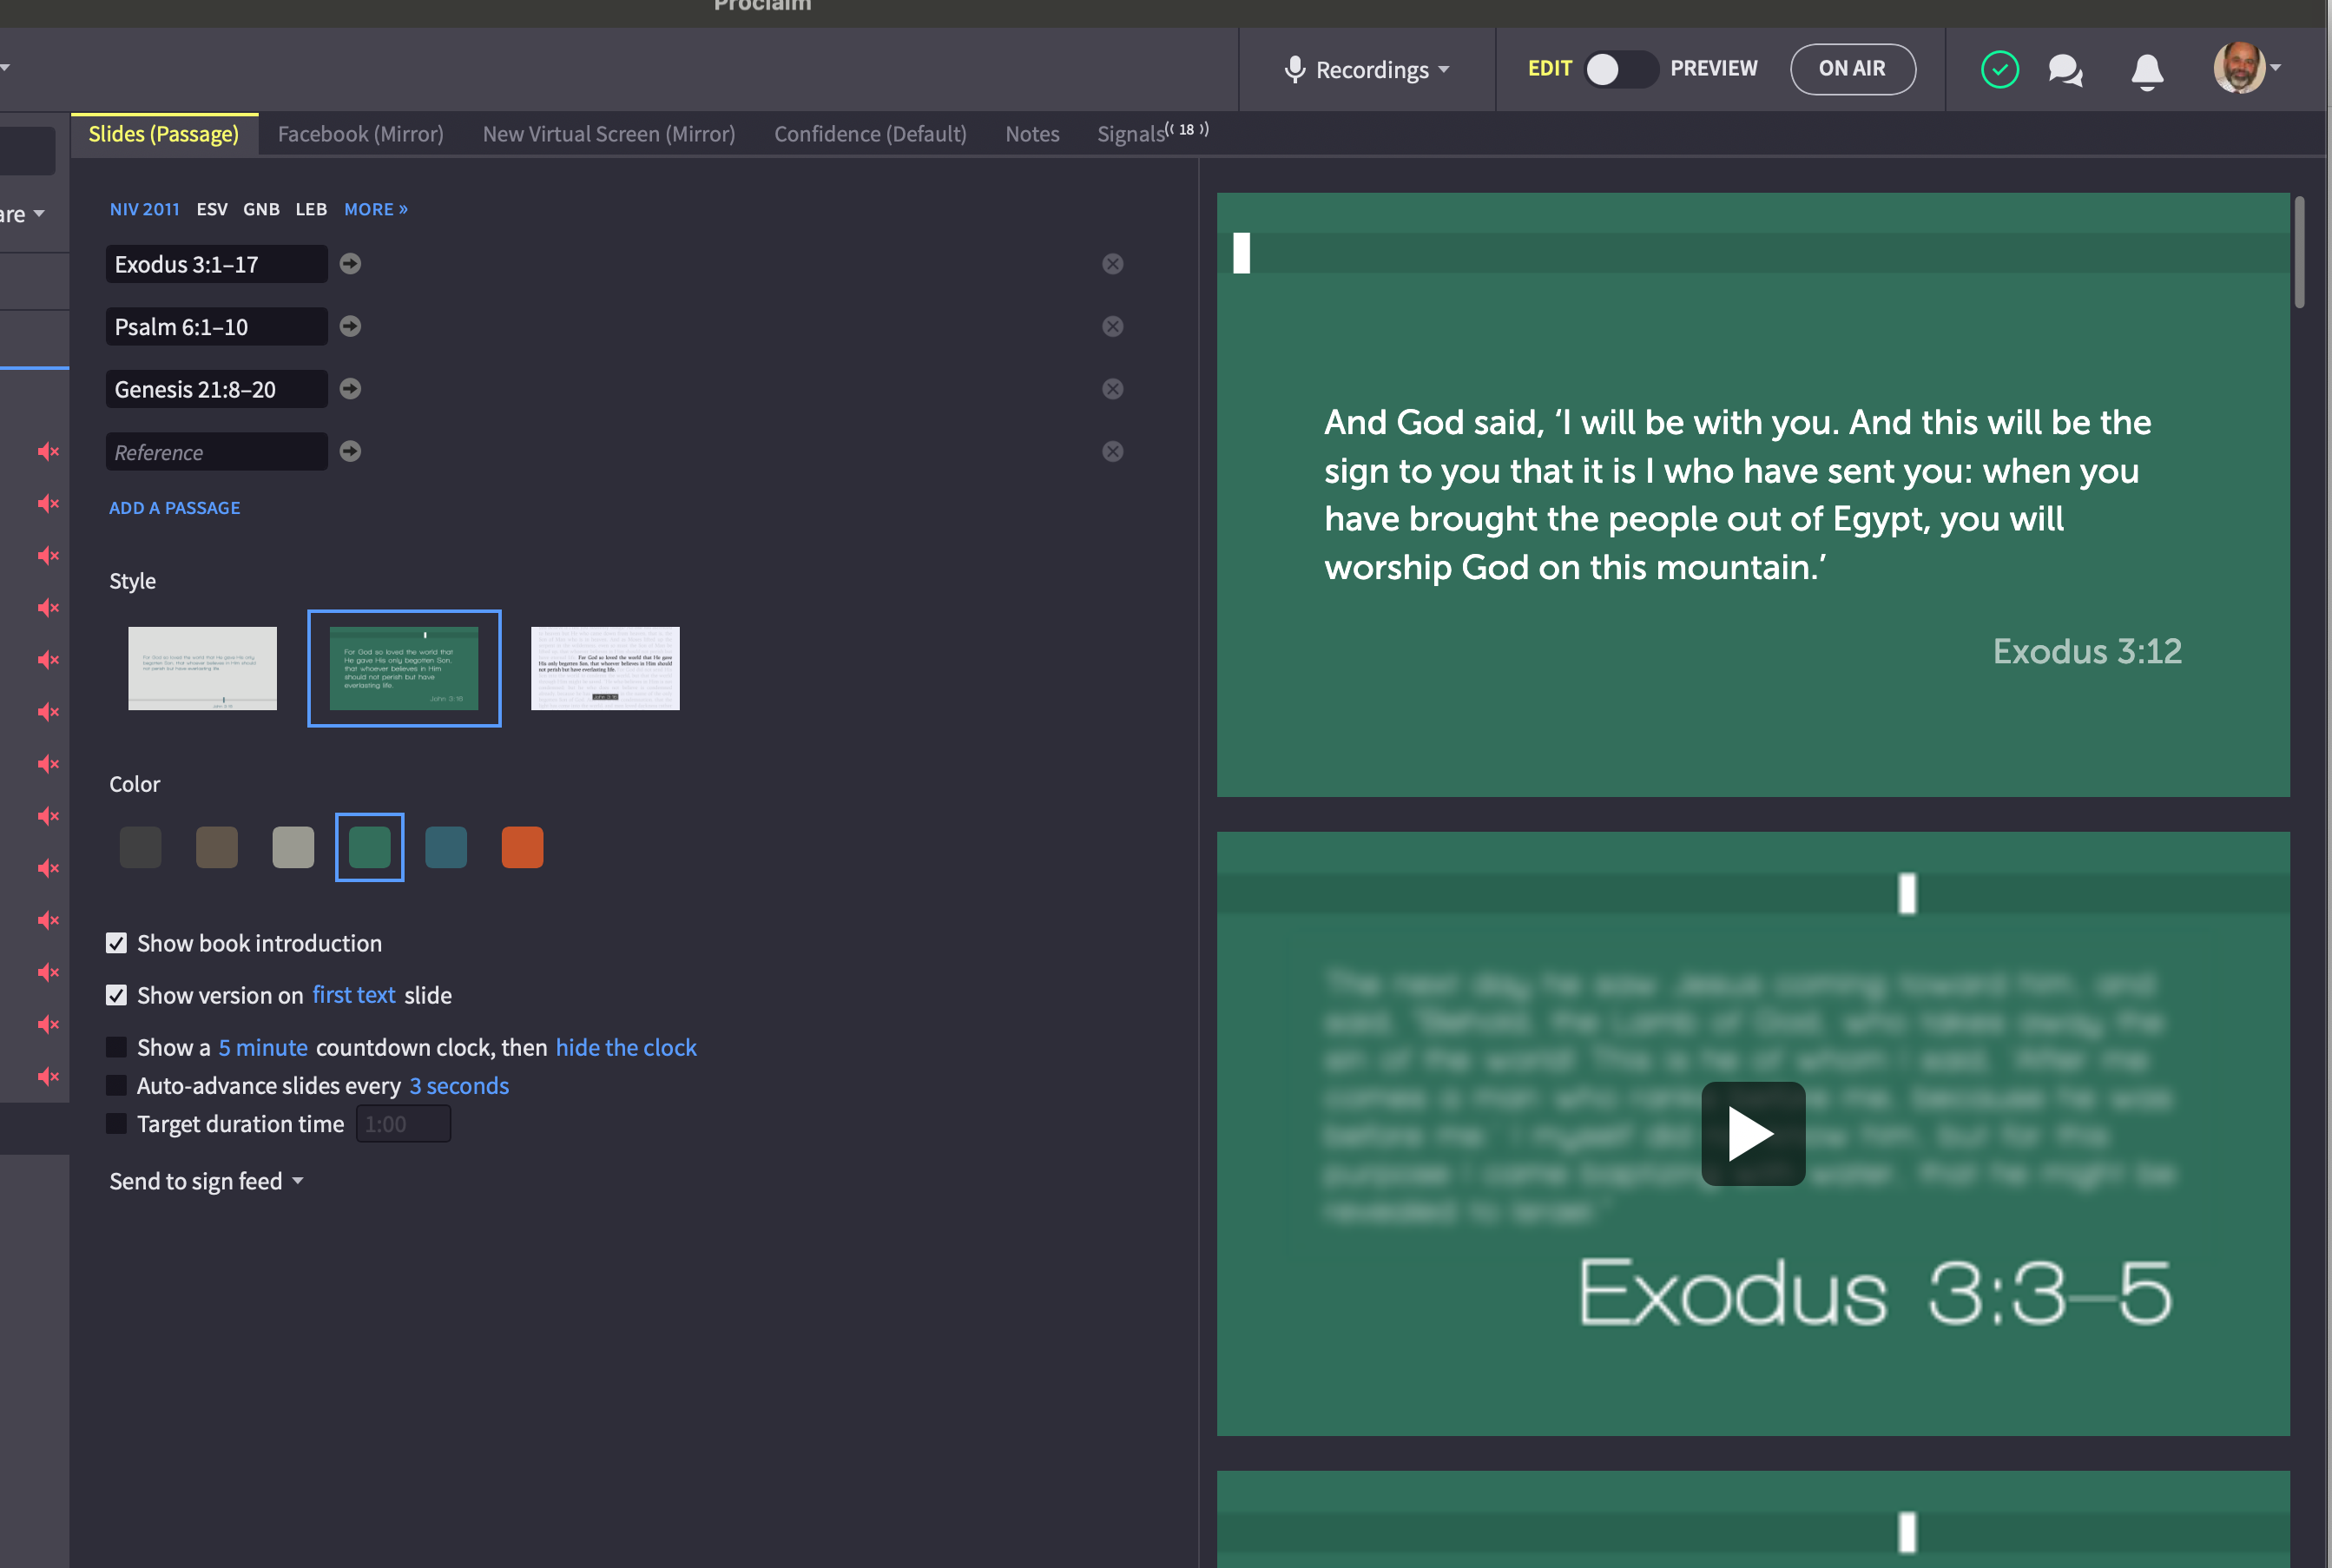2332x1568 pixels.
Task: Remove the Psalm 6:1–10 passage with X icon
Action: pyautogui.click(x=1112, y=327)
